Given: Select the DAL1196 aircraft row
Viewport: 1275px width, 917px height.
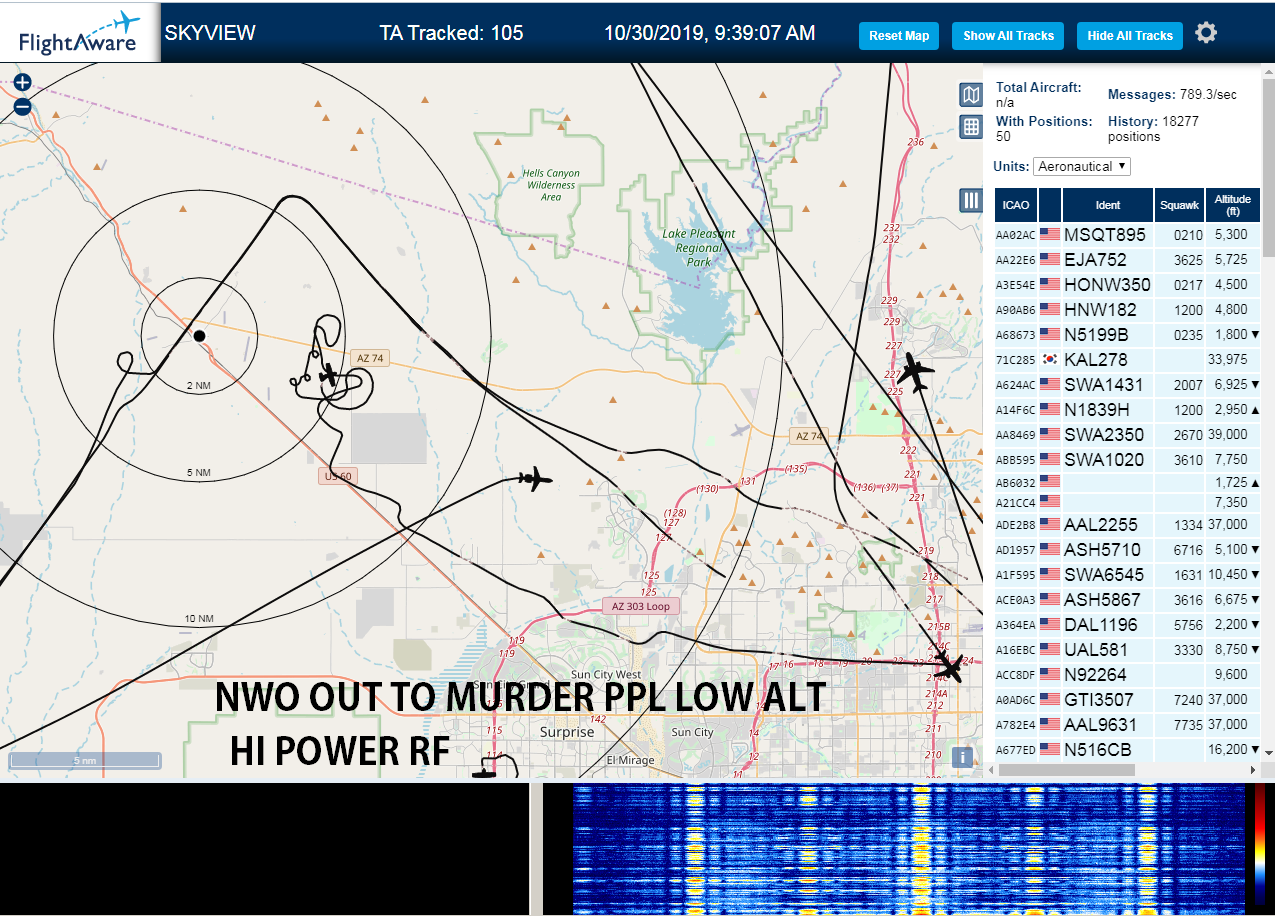Looking at the screenshot, I should tap(1128, 624).
